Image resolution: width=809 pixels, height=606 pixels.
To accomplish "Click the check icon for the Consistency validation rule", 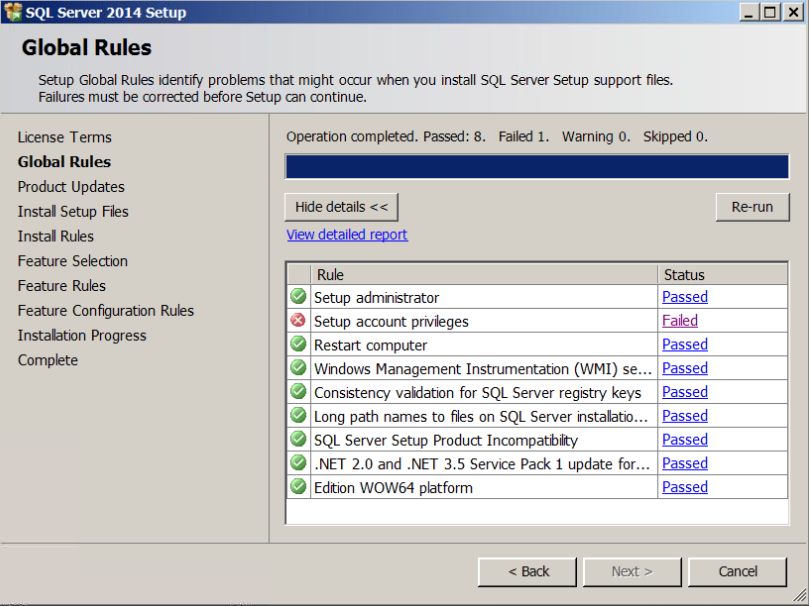I will pos(298,391).
